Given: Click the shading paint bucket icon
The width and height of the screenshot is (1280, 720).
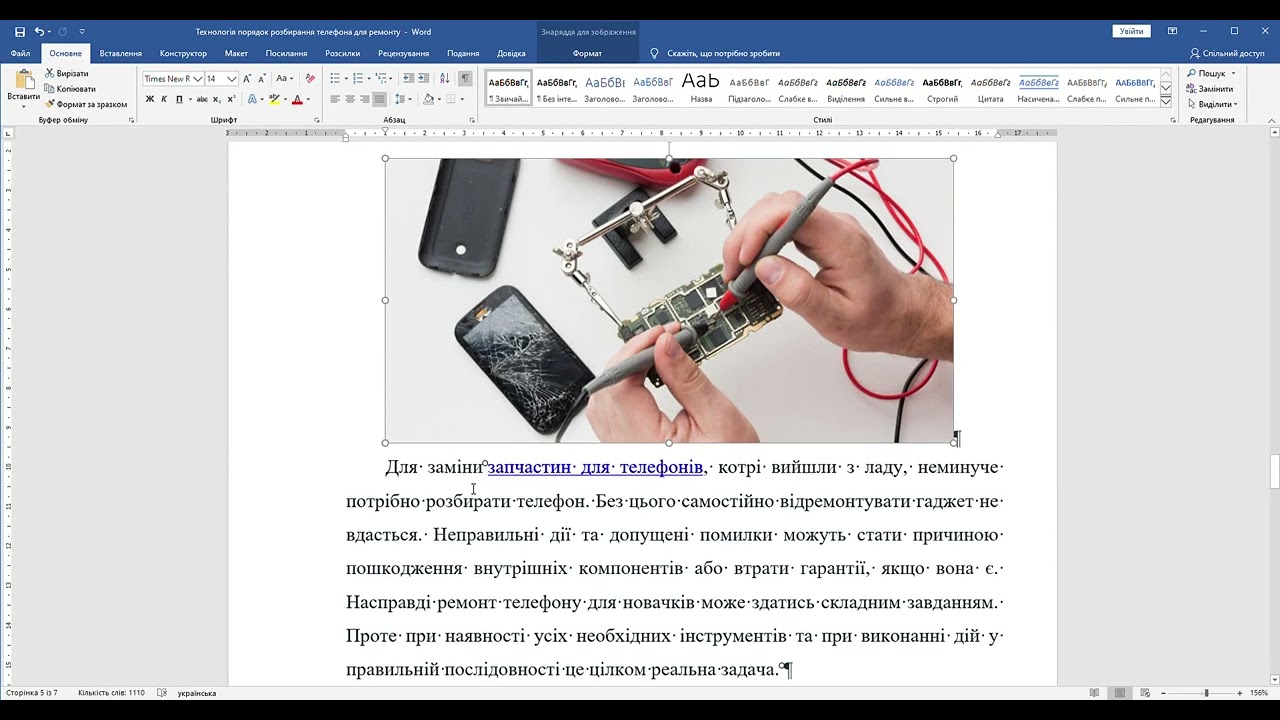Looking at the screenshot, I should 428,99.
